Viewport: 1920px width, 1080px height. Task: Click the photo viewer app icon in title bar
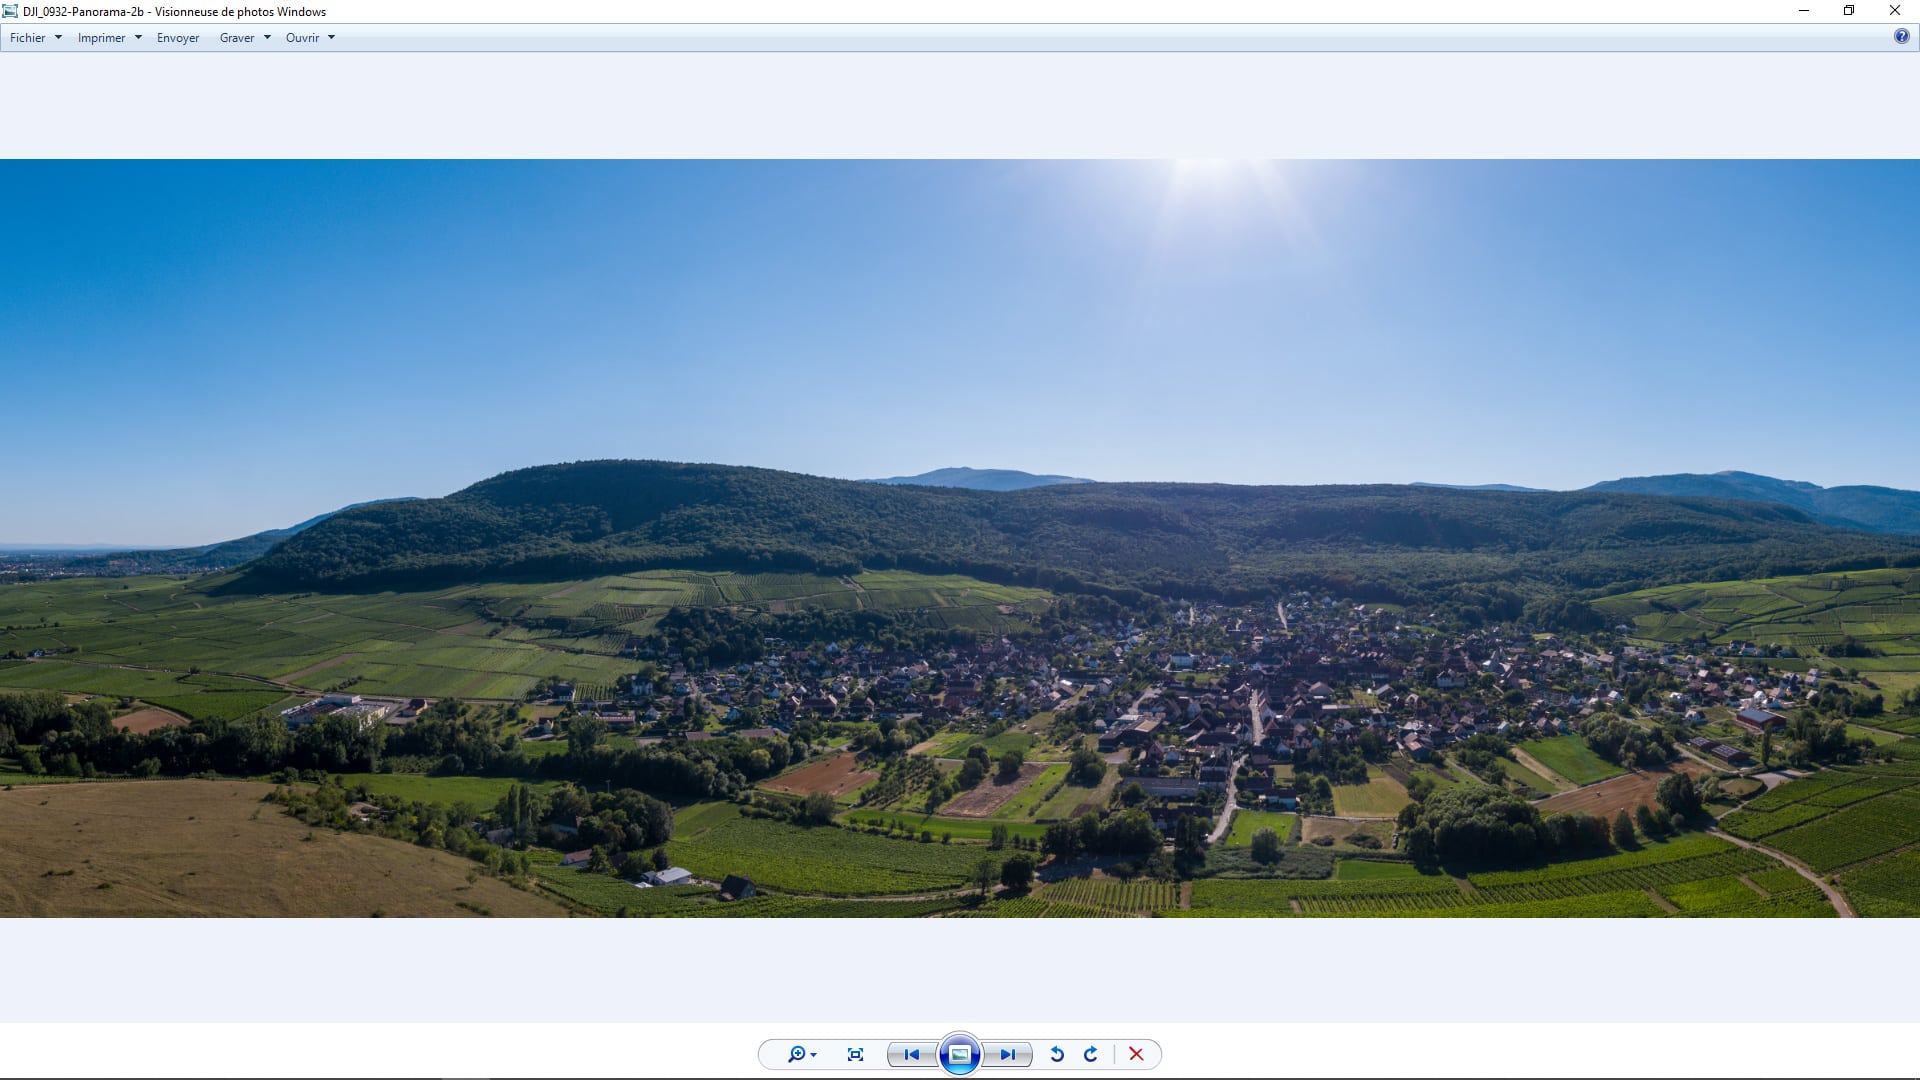(x=10, y=11)
